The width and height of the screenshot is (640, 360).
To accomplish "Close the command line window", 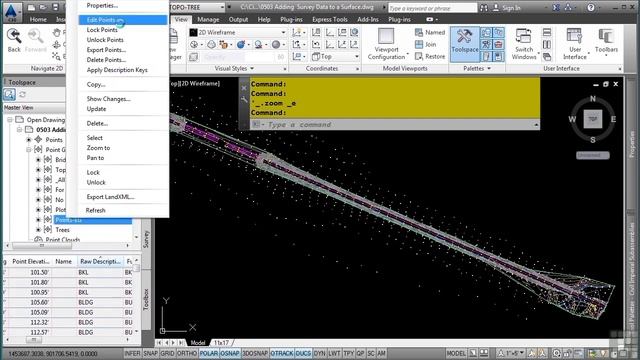I will click(x=244, y=88).
